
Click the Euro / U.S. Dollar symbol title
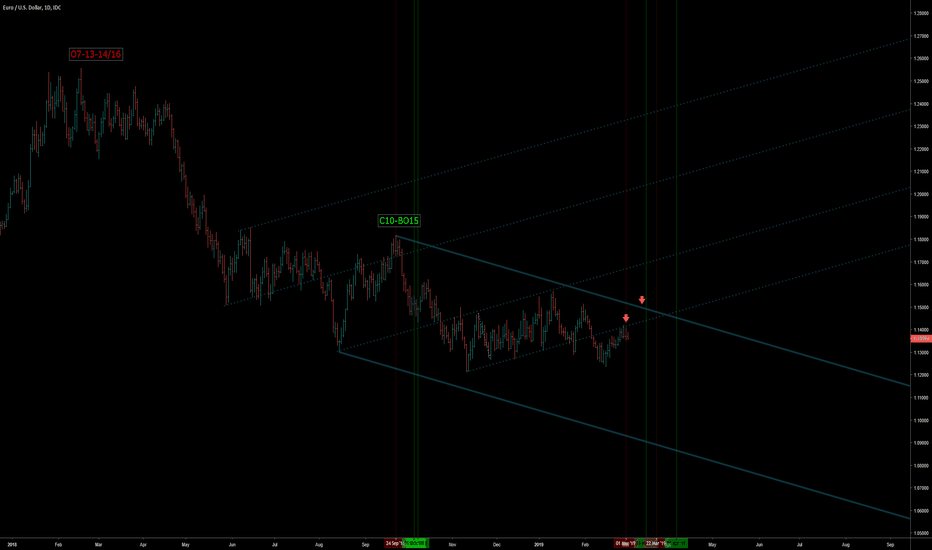(x=32, y=8)
